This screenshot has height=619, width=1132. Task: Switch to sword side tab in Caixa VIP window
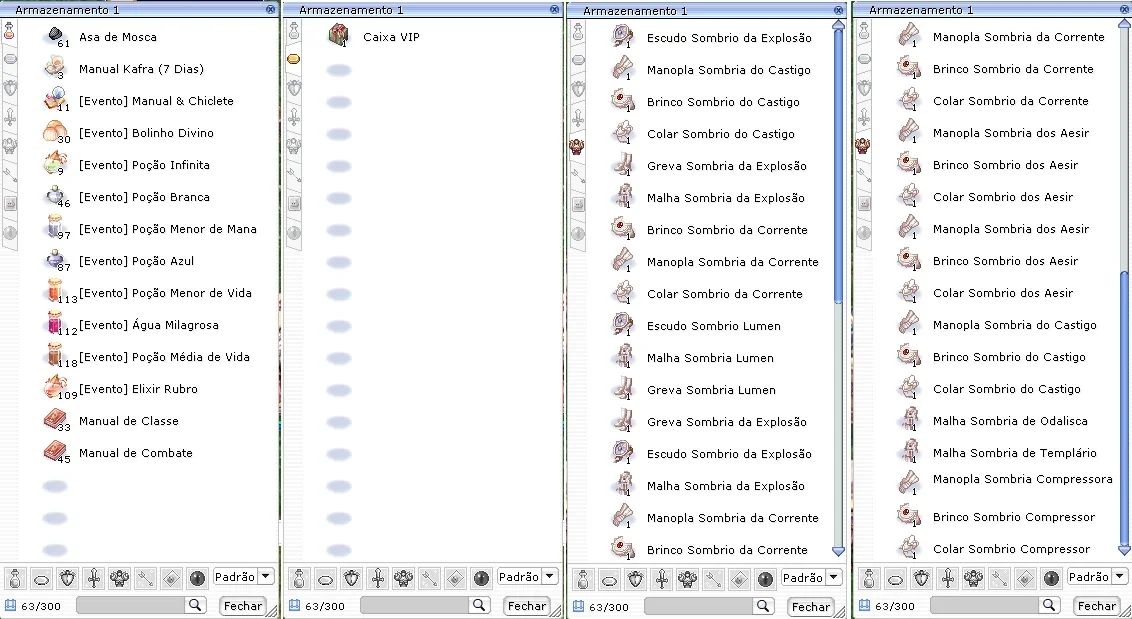coord(293,117)
